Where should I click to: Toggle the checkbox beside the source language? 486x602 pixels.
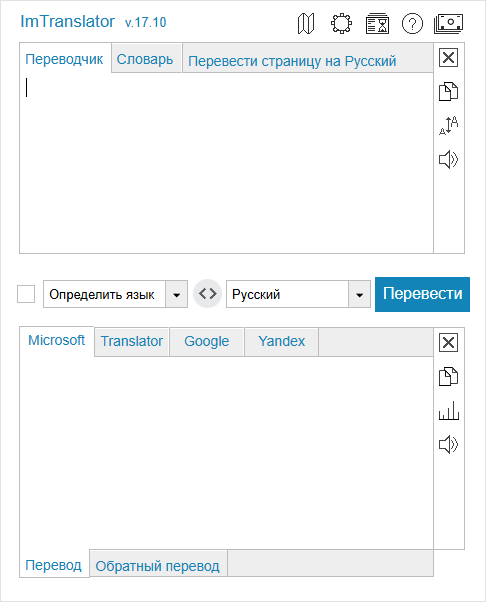(x=26, y=294)
